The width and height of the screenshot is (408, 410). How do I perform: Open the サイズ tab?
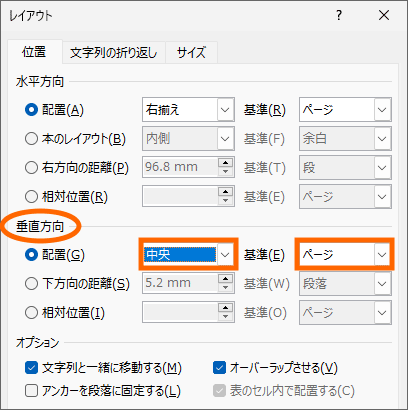[x=191, y=53]
